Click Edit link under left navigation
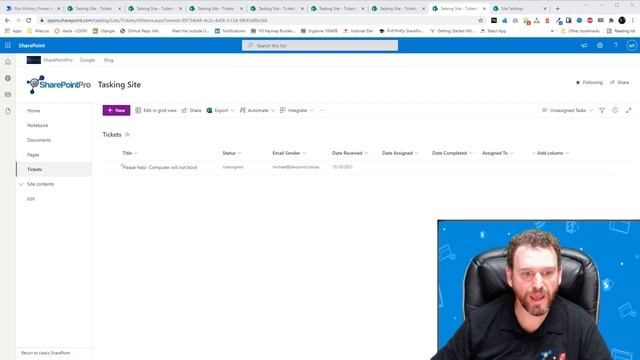The width and height of the screenshot is (640, 360). click(31, 199)
